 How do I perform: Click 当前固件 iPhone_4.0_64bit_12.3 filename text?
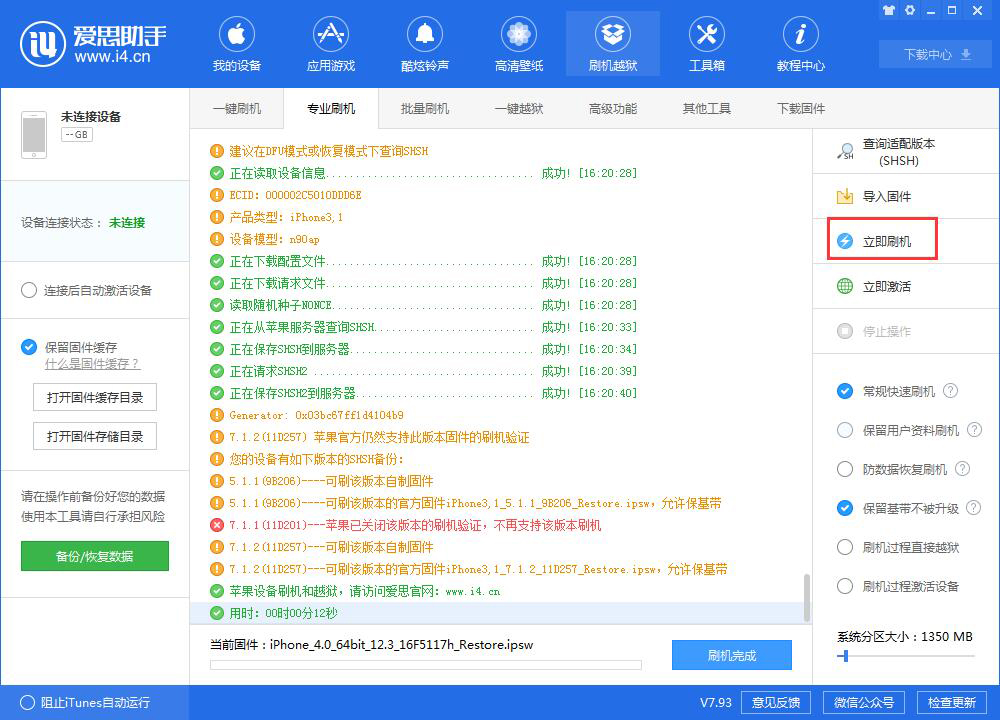pos(401,645)
